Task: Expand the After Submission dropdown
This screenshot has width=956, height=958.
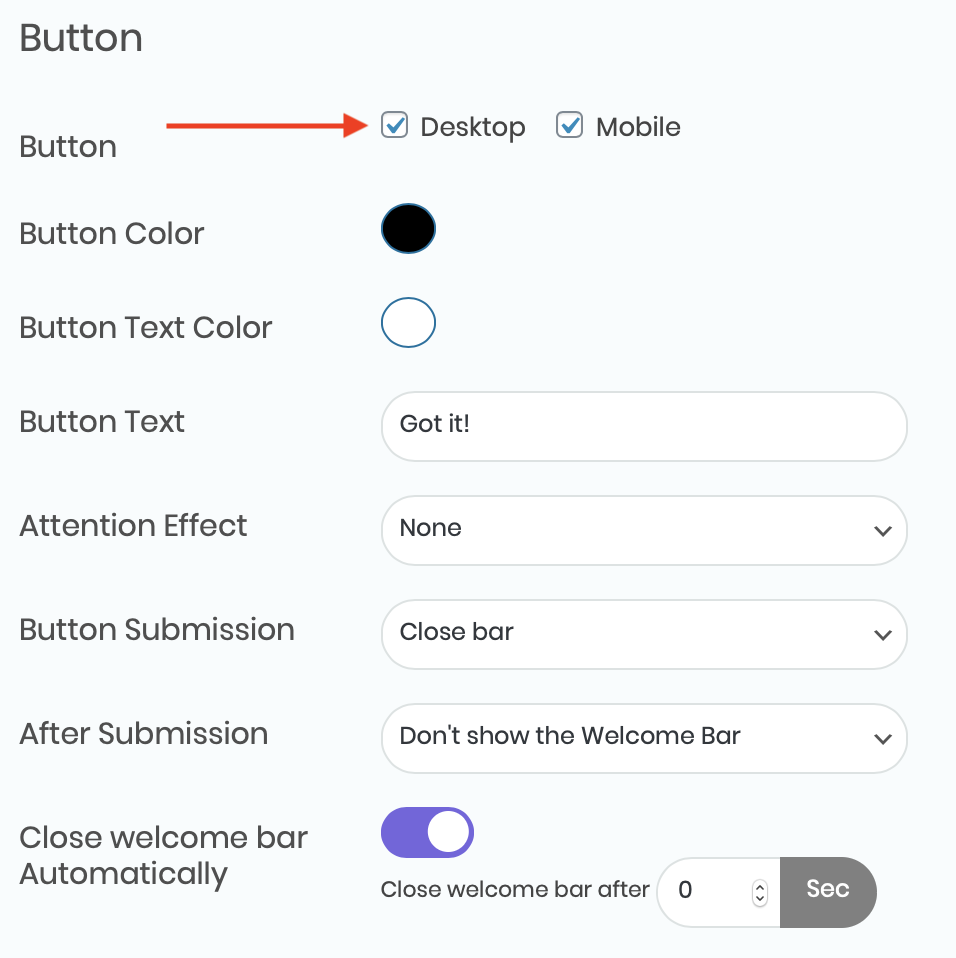Action: pos(643,737)
